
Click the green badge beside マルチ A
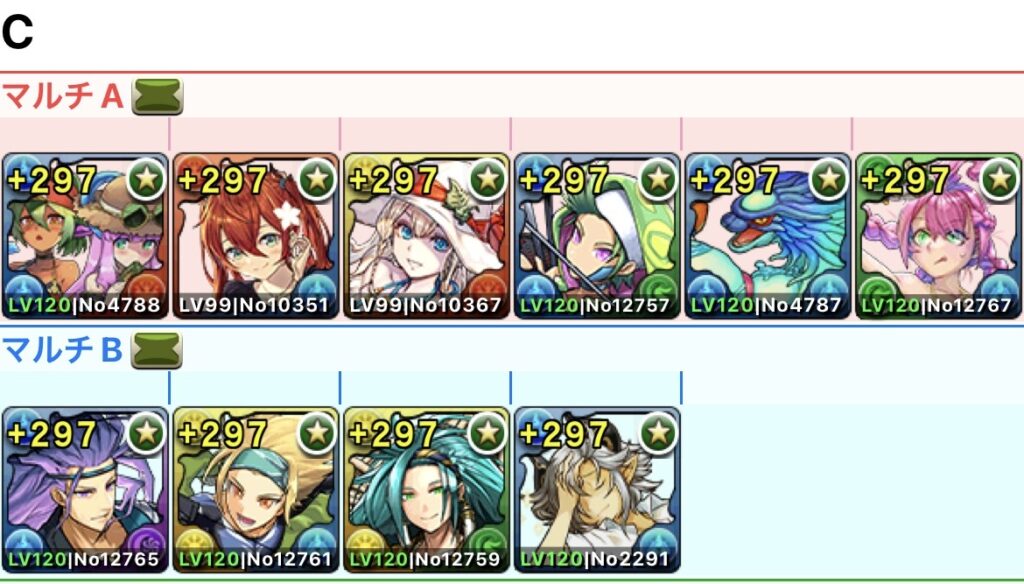coord(157,97)
